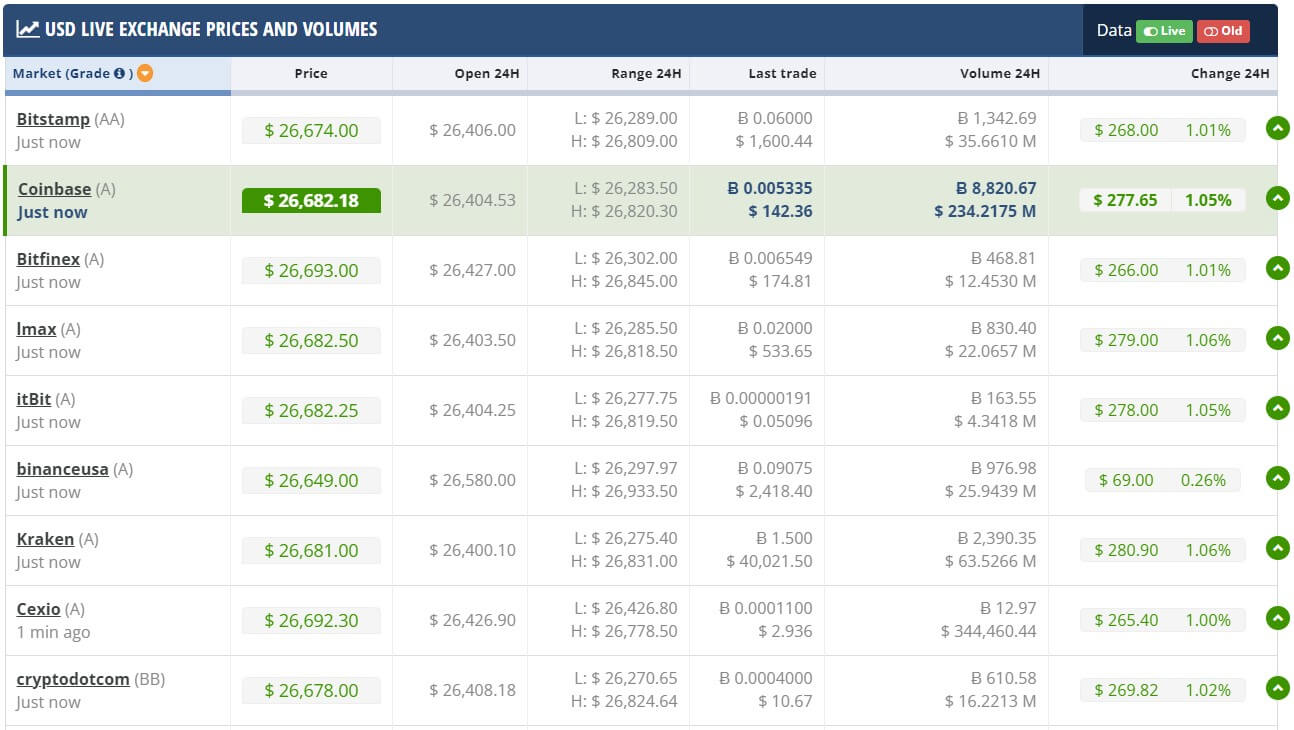Switch data mode to Live
The height and width of the screenshot is (730, 1294).
click(x=1164, y=31)
